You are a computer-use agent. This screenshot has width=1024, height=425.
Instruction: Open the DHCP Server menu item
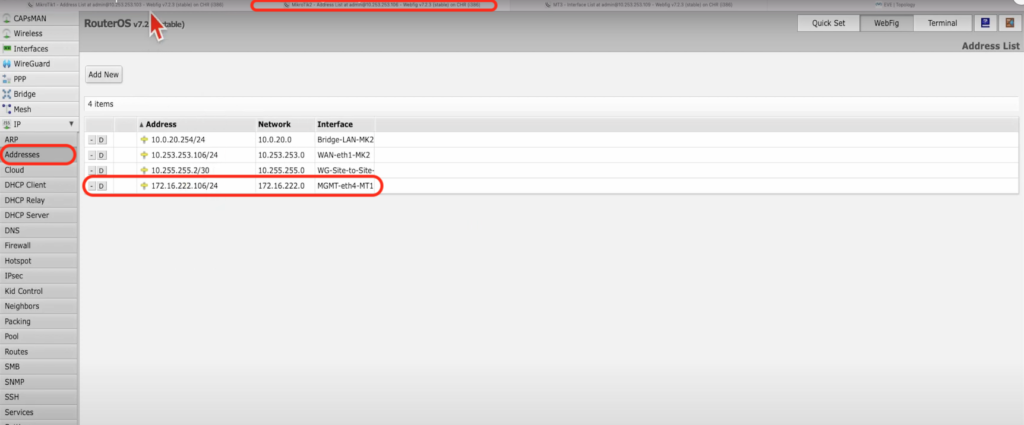27,215
